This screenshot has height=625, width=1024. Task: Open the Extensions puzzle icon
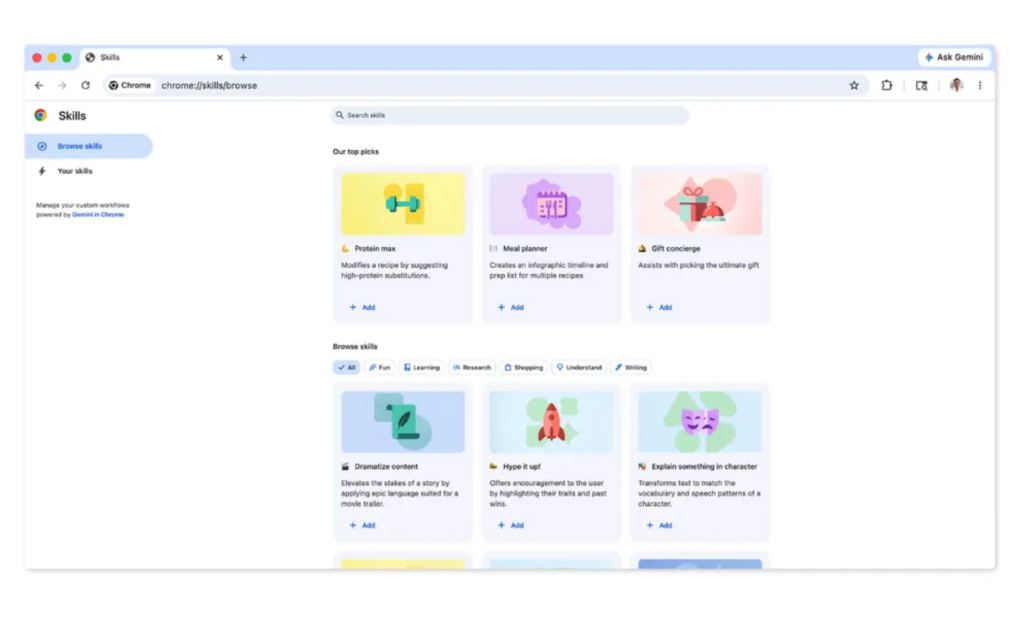(886, 86)
